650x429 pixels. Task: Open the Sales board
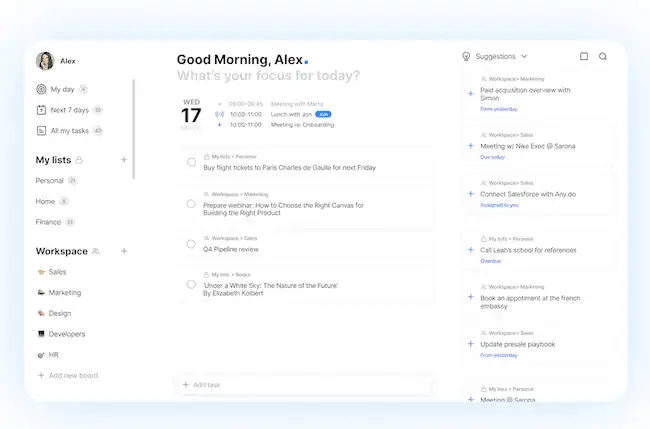(52, 272)
